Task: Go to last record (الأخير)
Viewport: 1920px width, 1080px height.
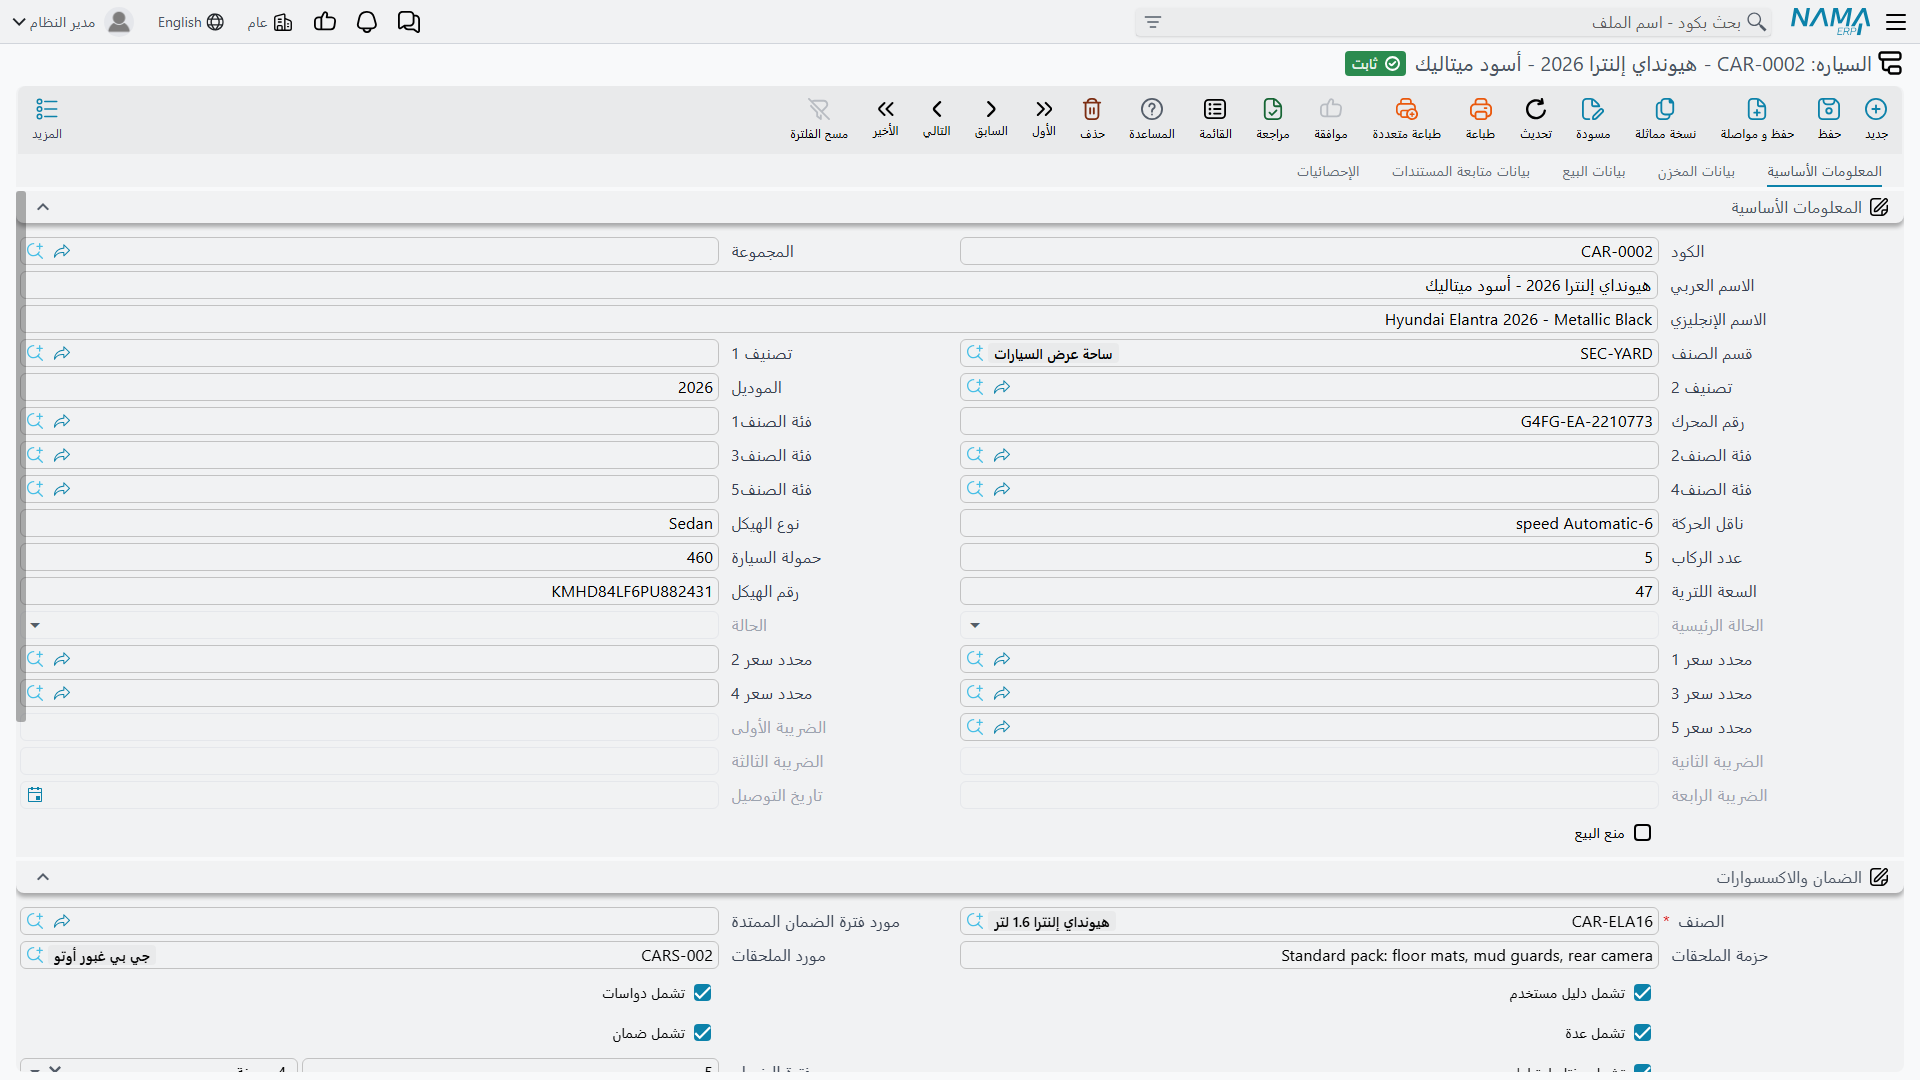Action: point(885,117)
